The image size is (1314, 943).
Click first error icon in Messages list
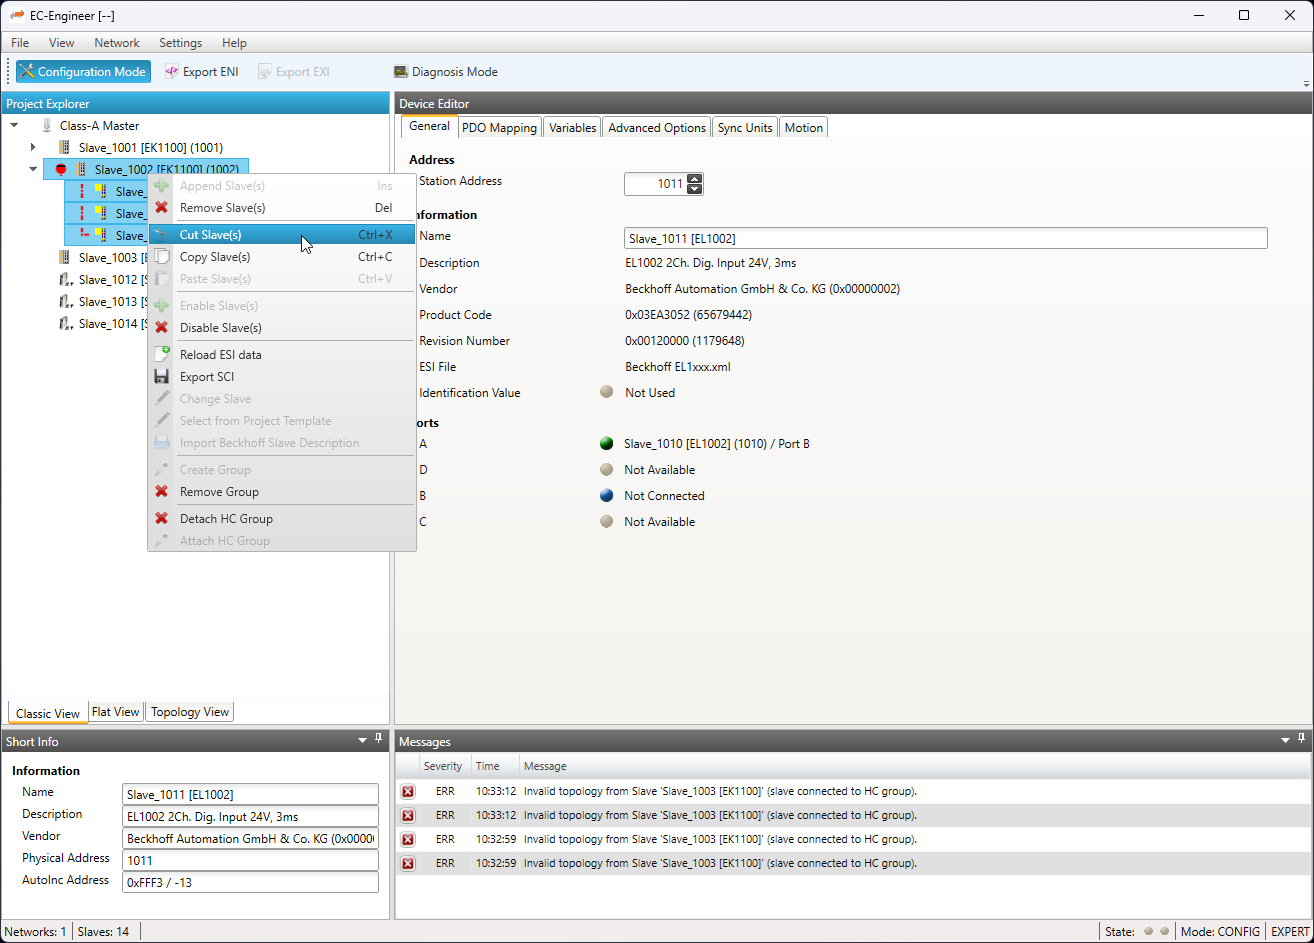click(408, 792)
